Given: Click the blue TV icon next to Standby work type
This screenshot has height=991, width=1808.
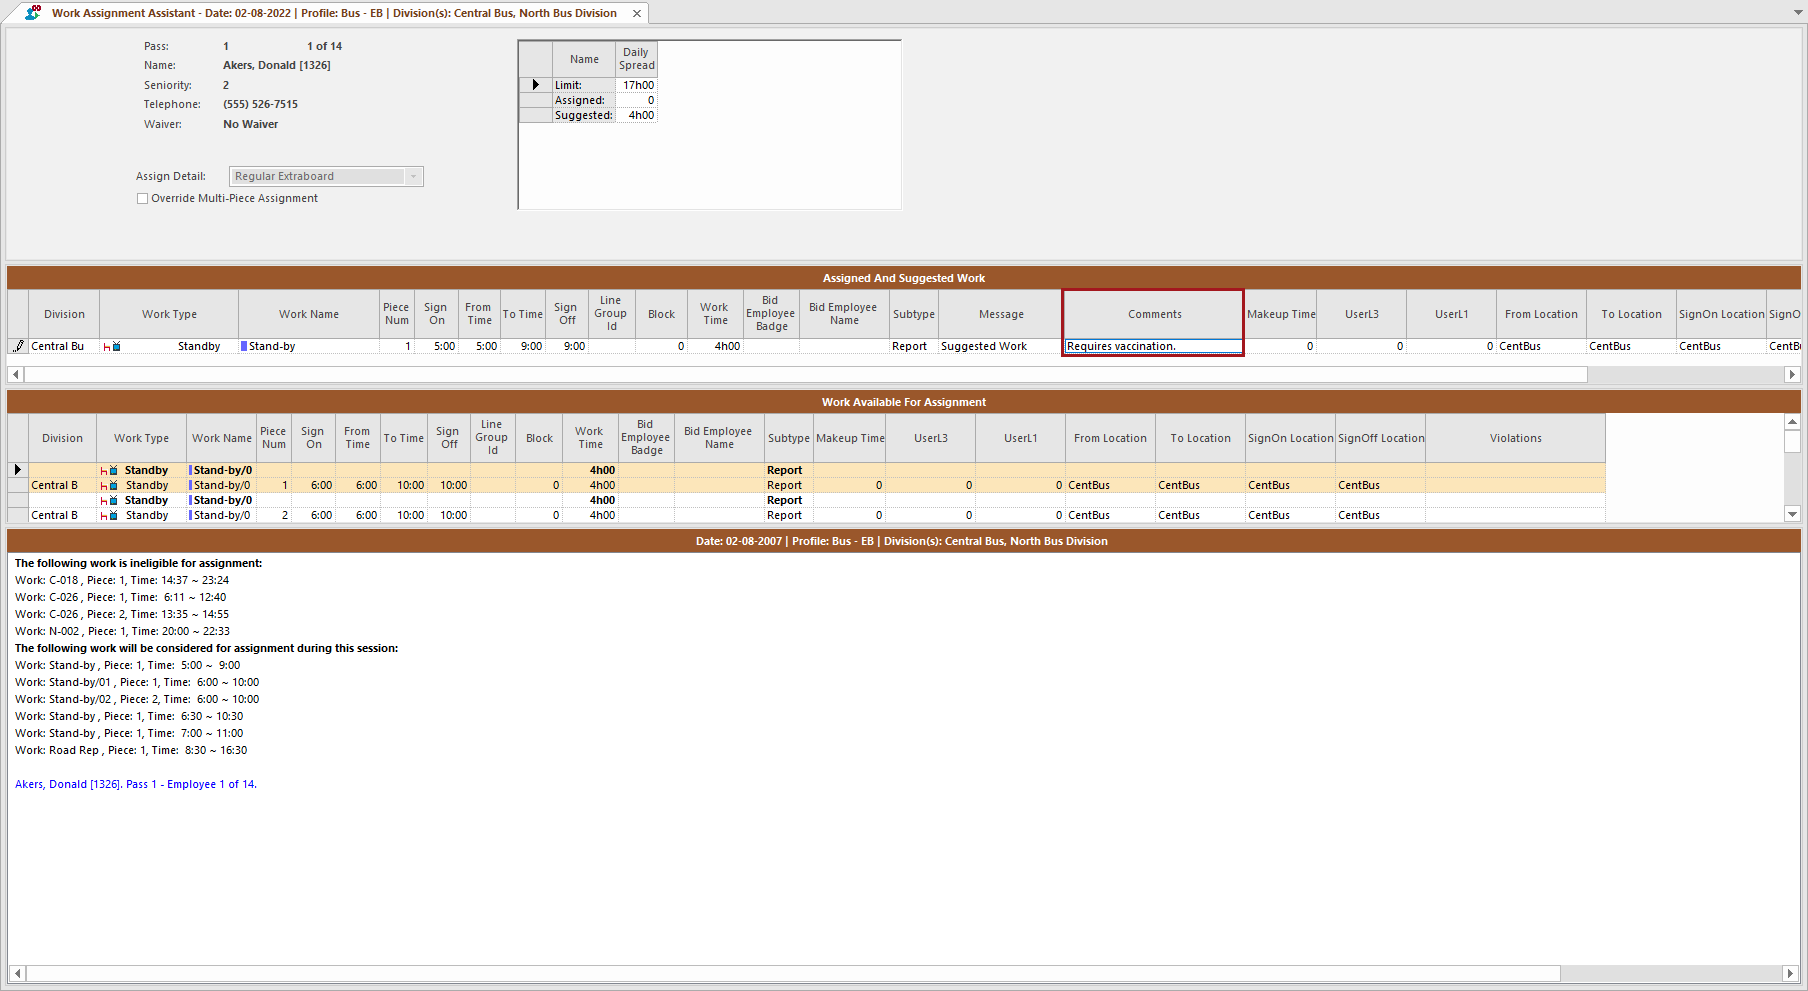Looking at the screenshot, I should click(x=117, y=346).
